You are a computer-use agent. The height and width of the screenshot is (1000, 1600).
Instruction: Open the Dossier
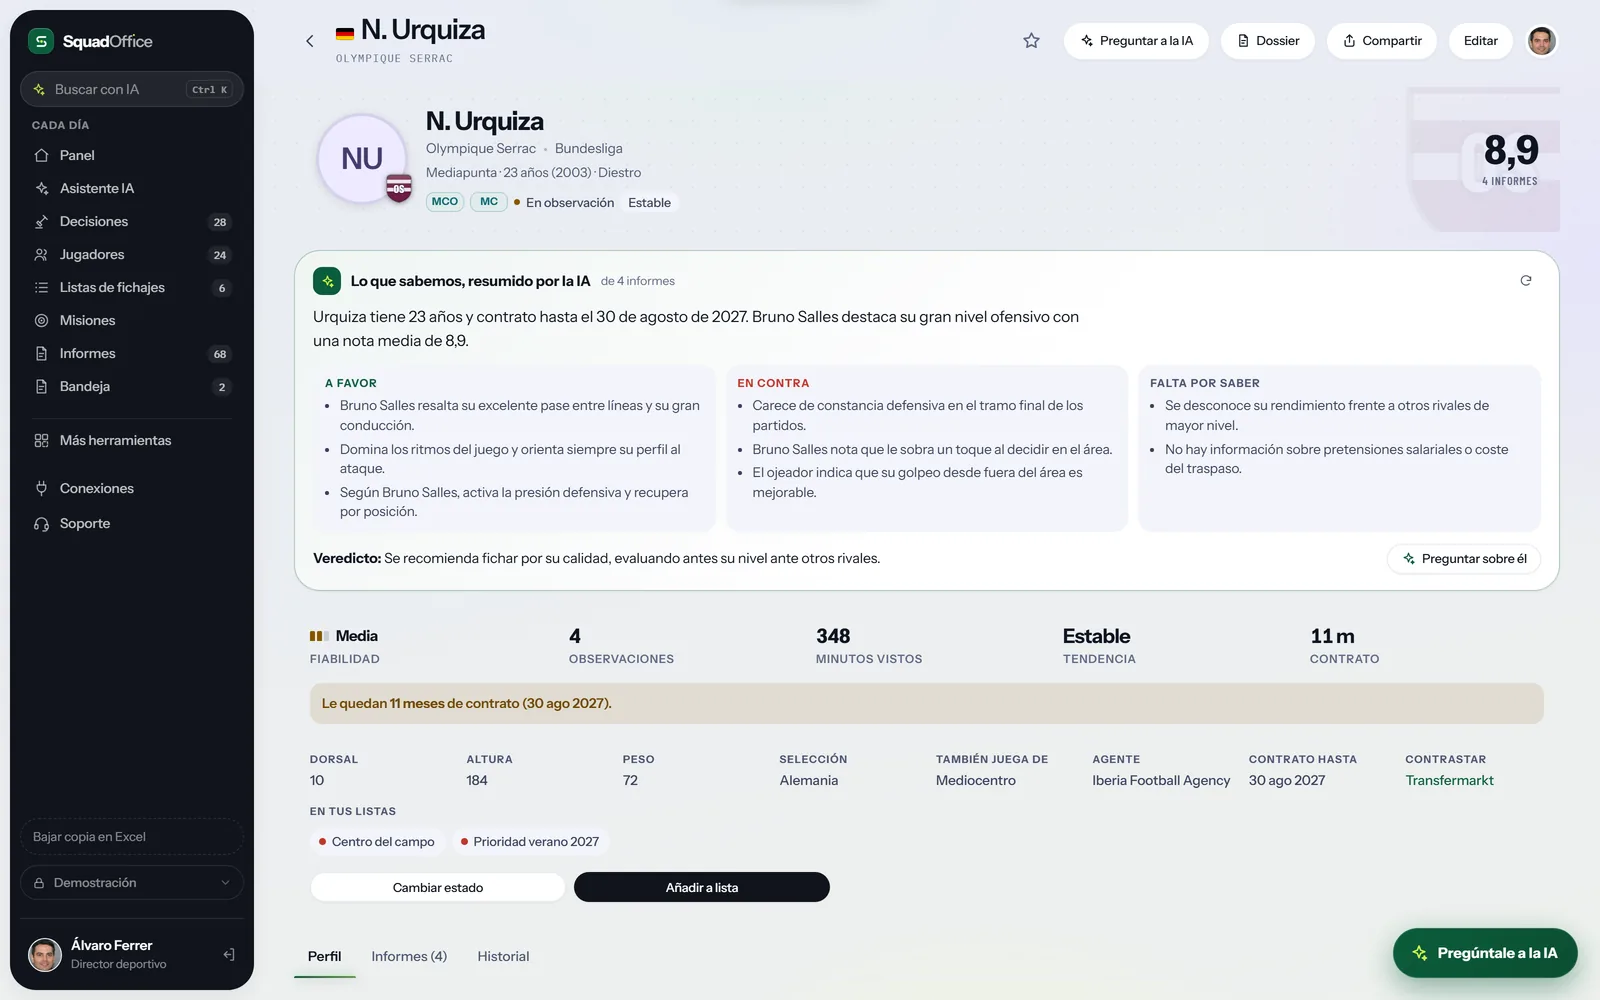[x=1267, y=41]
